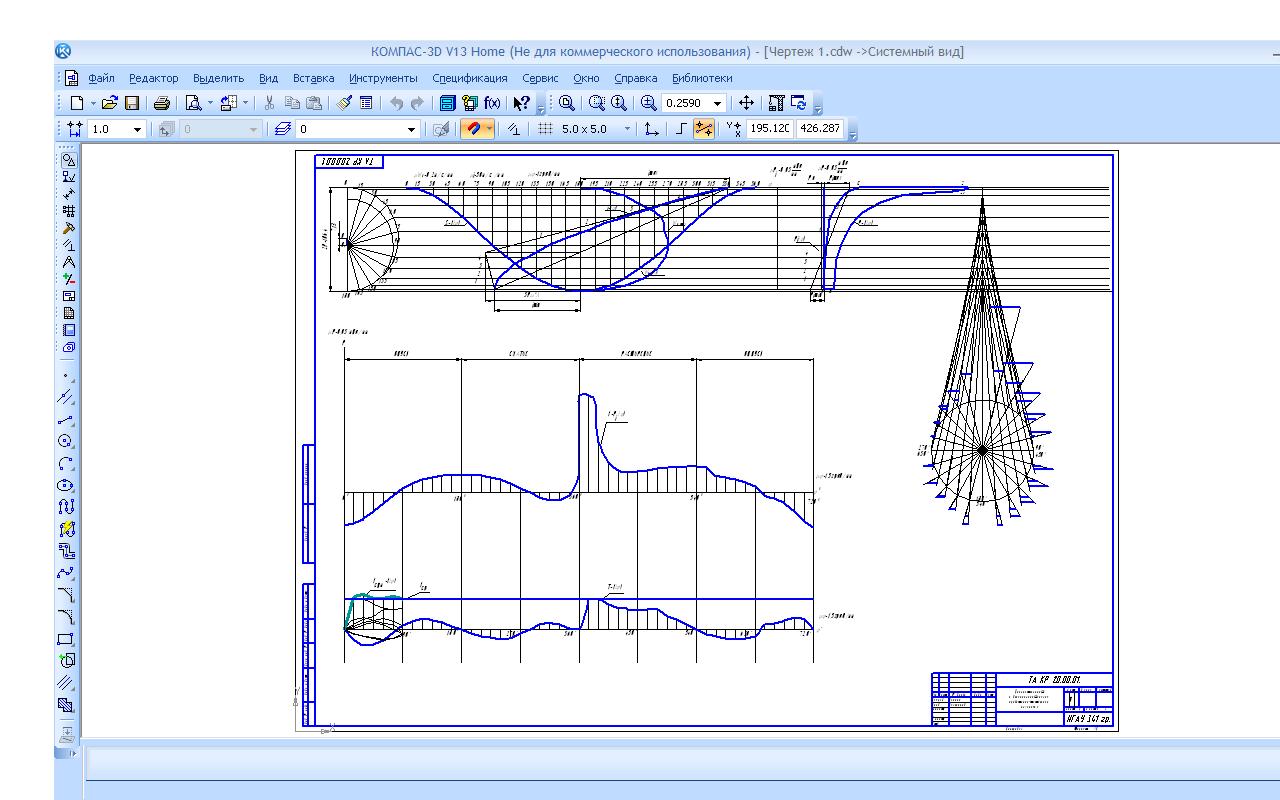Viewport: 1280px width, 800px height.
Task: Open the Сервис menu
Action: 540,78
